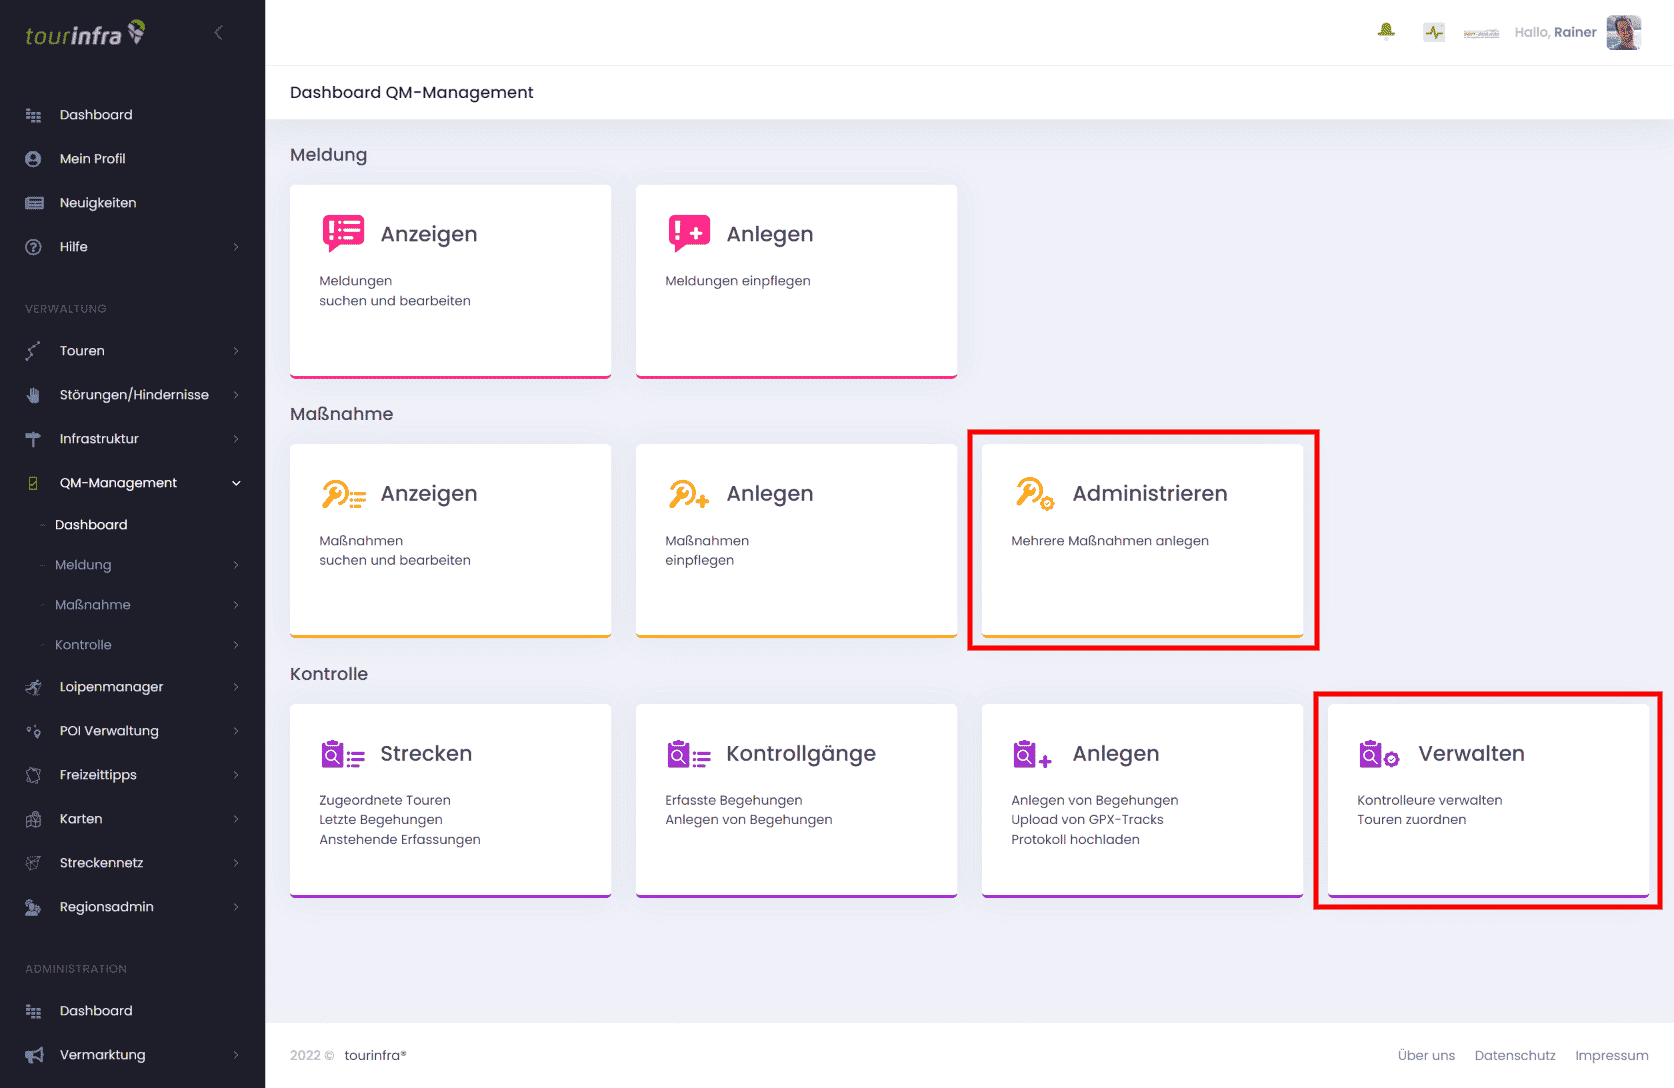This screenshot has width=1674, height=1088.
Task: Click the purple Strecken clipboard icon
Action: 343,754
